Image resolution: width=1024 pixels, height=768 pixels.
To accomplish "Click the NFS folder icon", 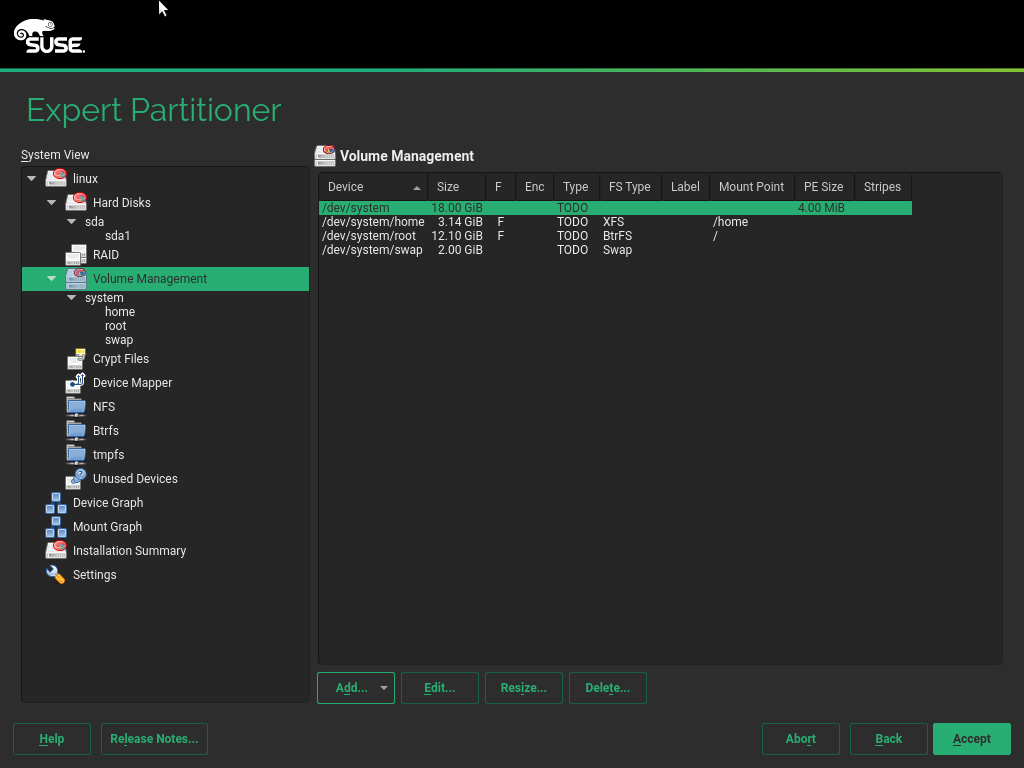I will click(76, 407).
